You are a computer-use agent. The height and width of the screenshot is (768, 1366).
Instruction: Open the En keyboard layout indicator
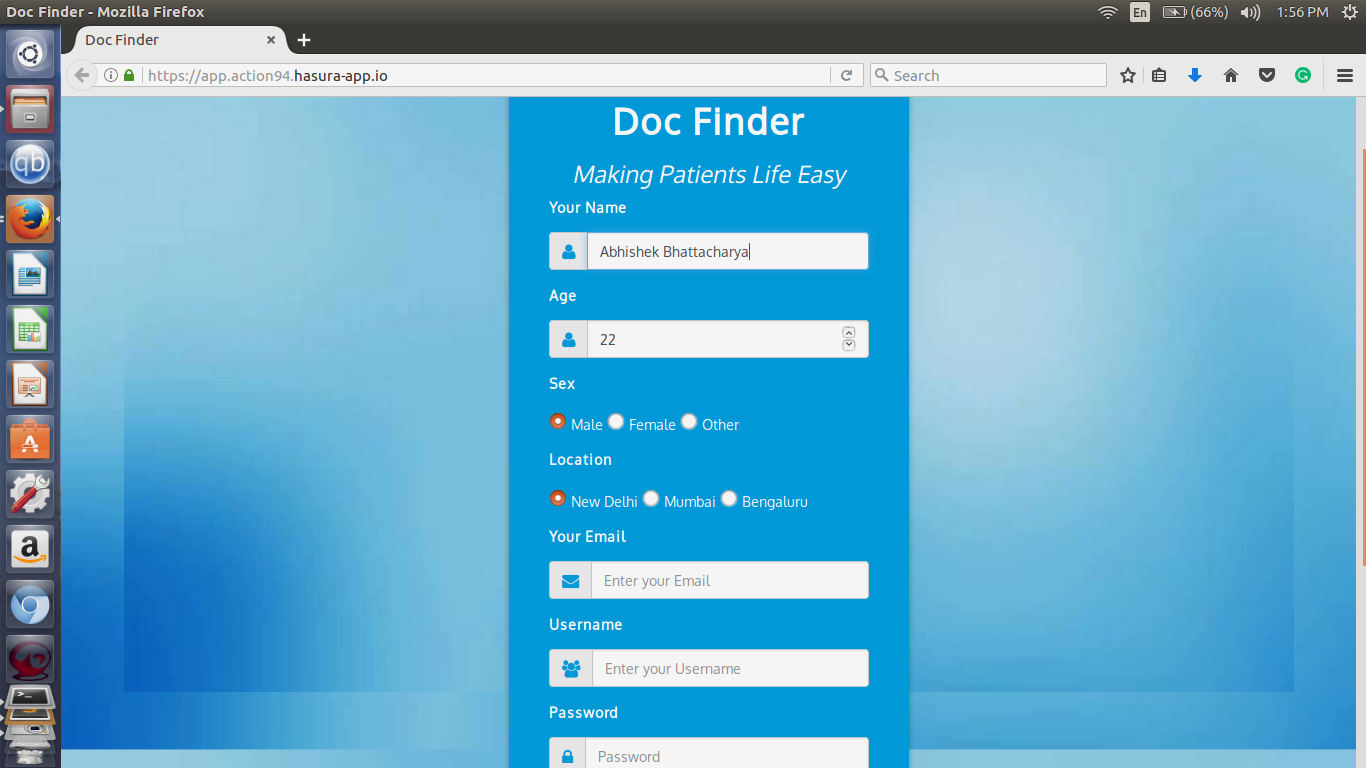(1140, 12)
